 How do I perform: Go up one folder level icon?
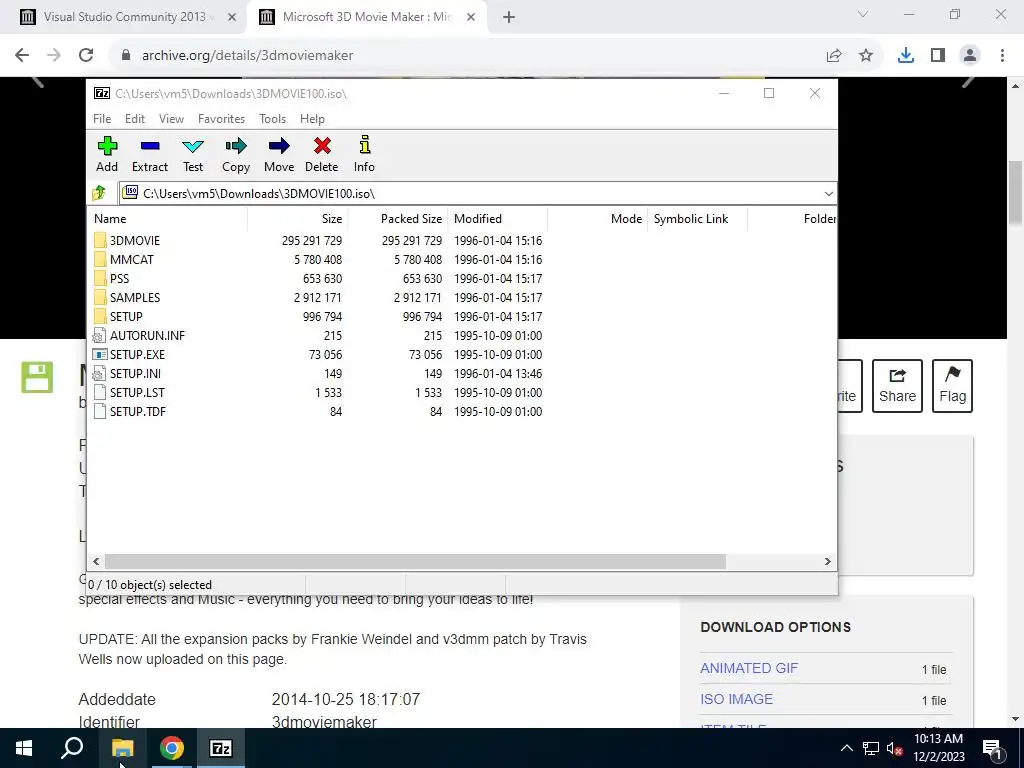click(99, 193)
